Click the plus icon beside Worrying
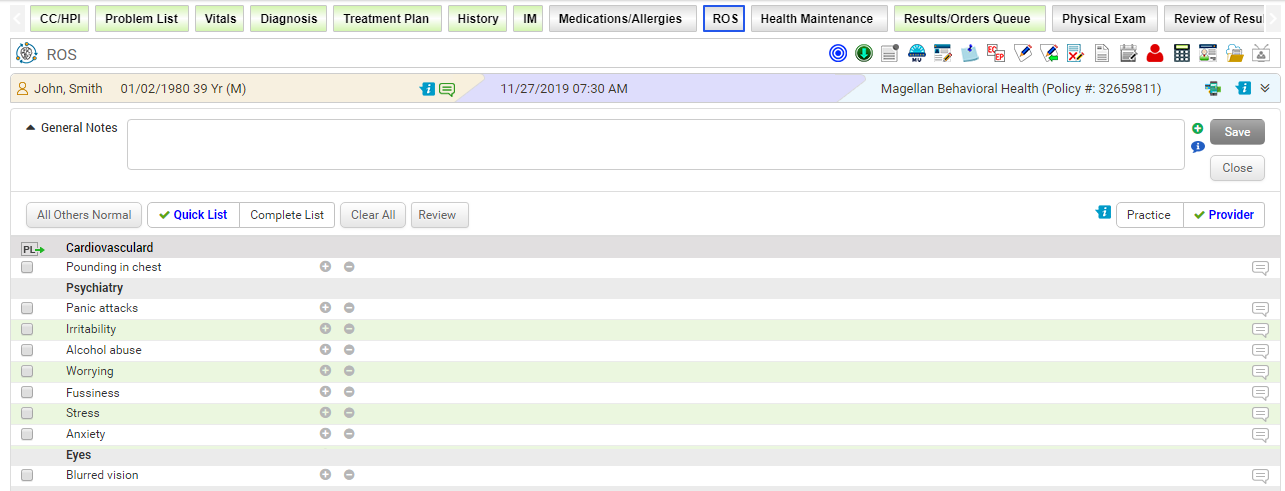The height and width of the screenshot is (491, 1285). [325, 371]
